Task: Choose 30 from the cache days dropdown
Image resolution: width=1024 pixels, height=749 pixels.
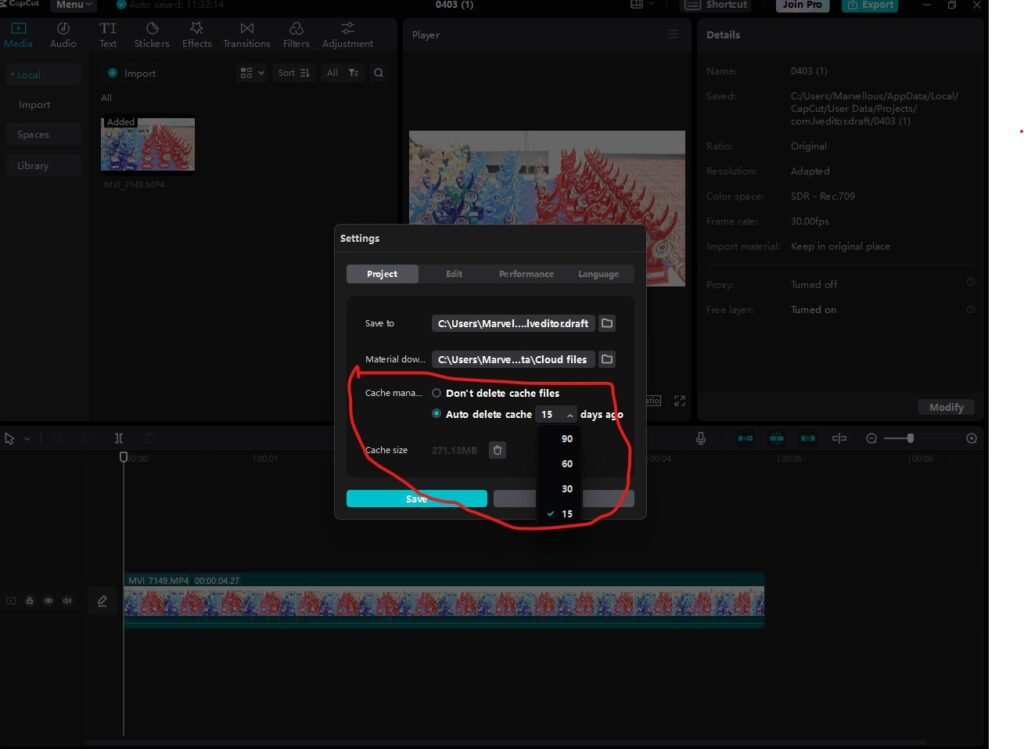Action: click(566, 488)
